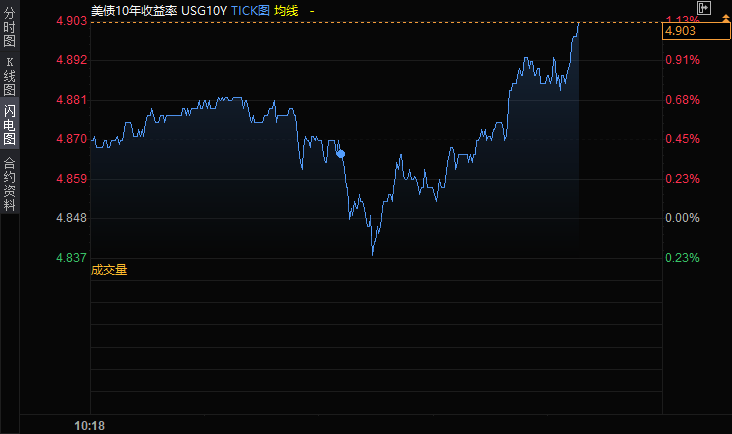Click the exit icon at top right

pyautogui.click(x=704, y=8)
